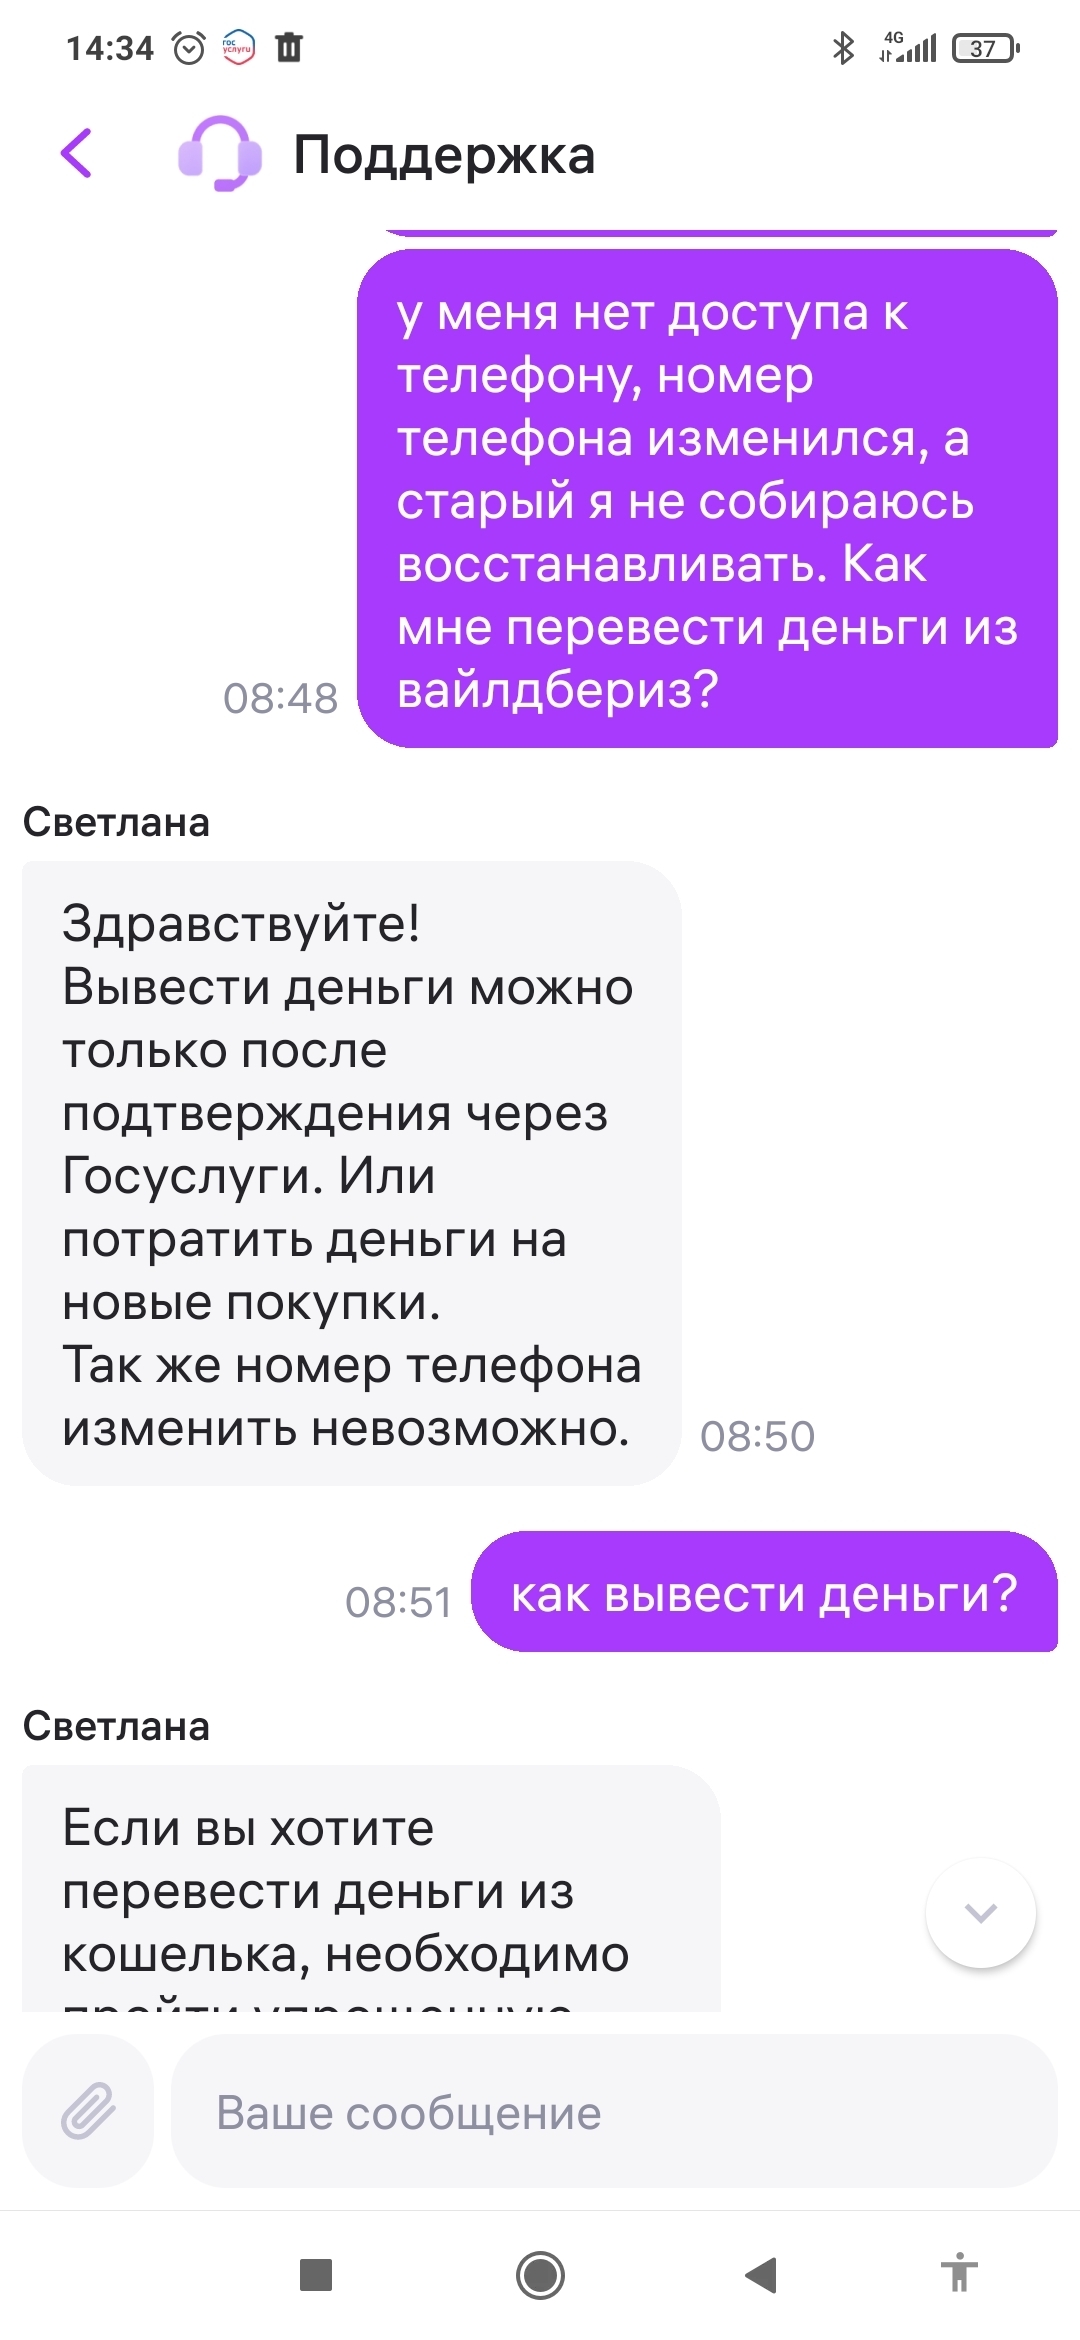This screenshot has width=1080, height=2340.
Task: Tap the Госуслуги notification icon in status bar
Action: (238, 47)
